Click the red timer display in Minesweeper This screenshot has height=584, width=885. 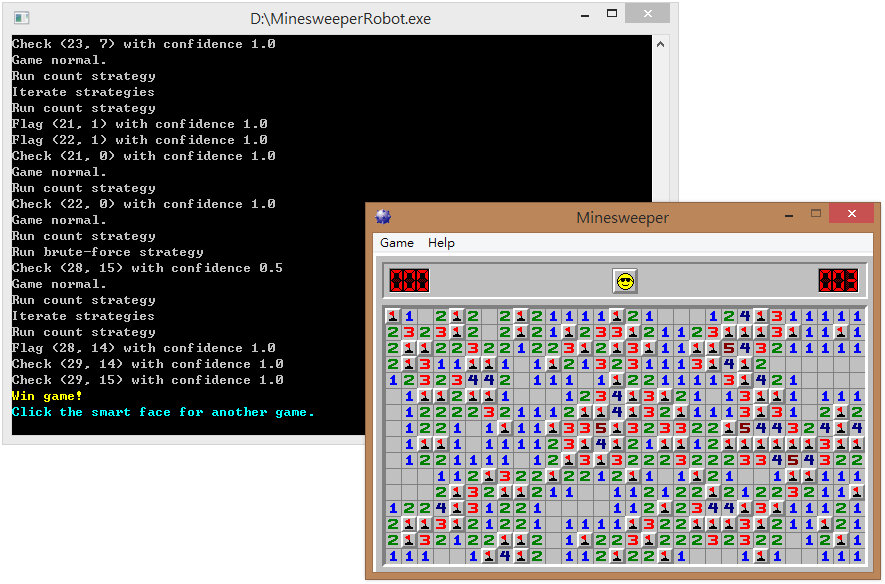click(838, 280)
